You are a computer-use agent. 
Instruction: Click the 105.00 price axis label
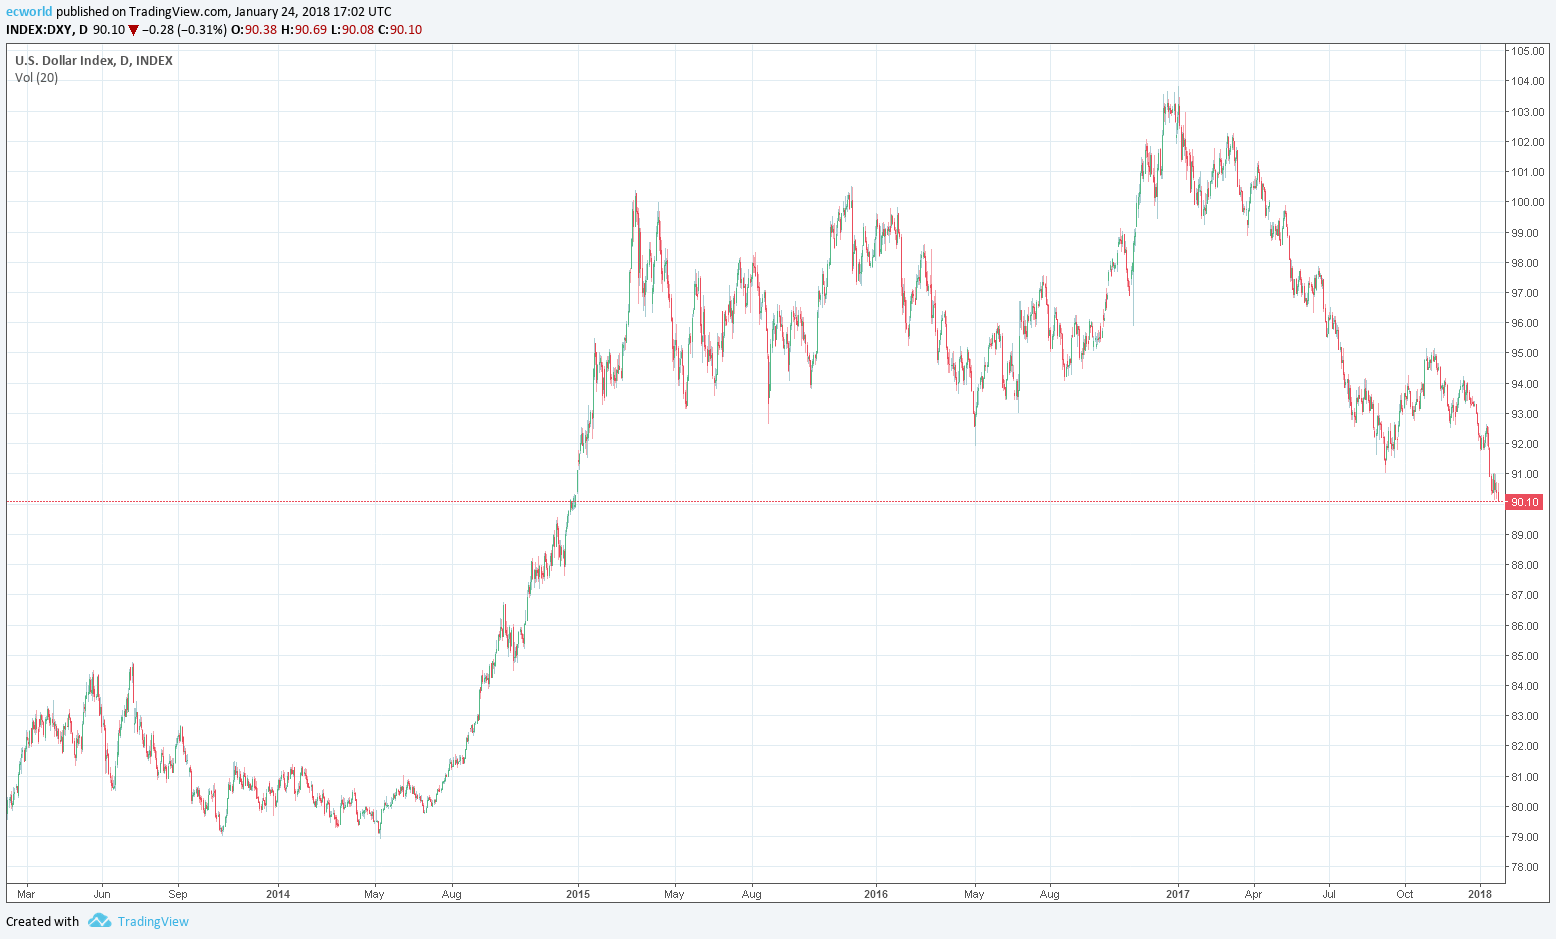[x=1527, y=51]
